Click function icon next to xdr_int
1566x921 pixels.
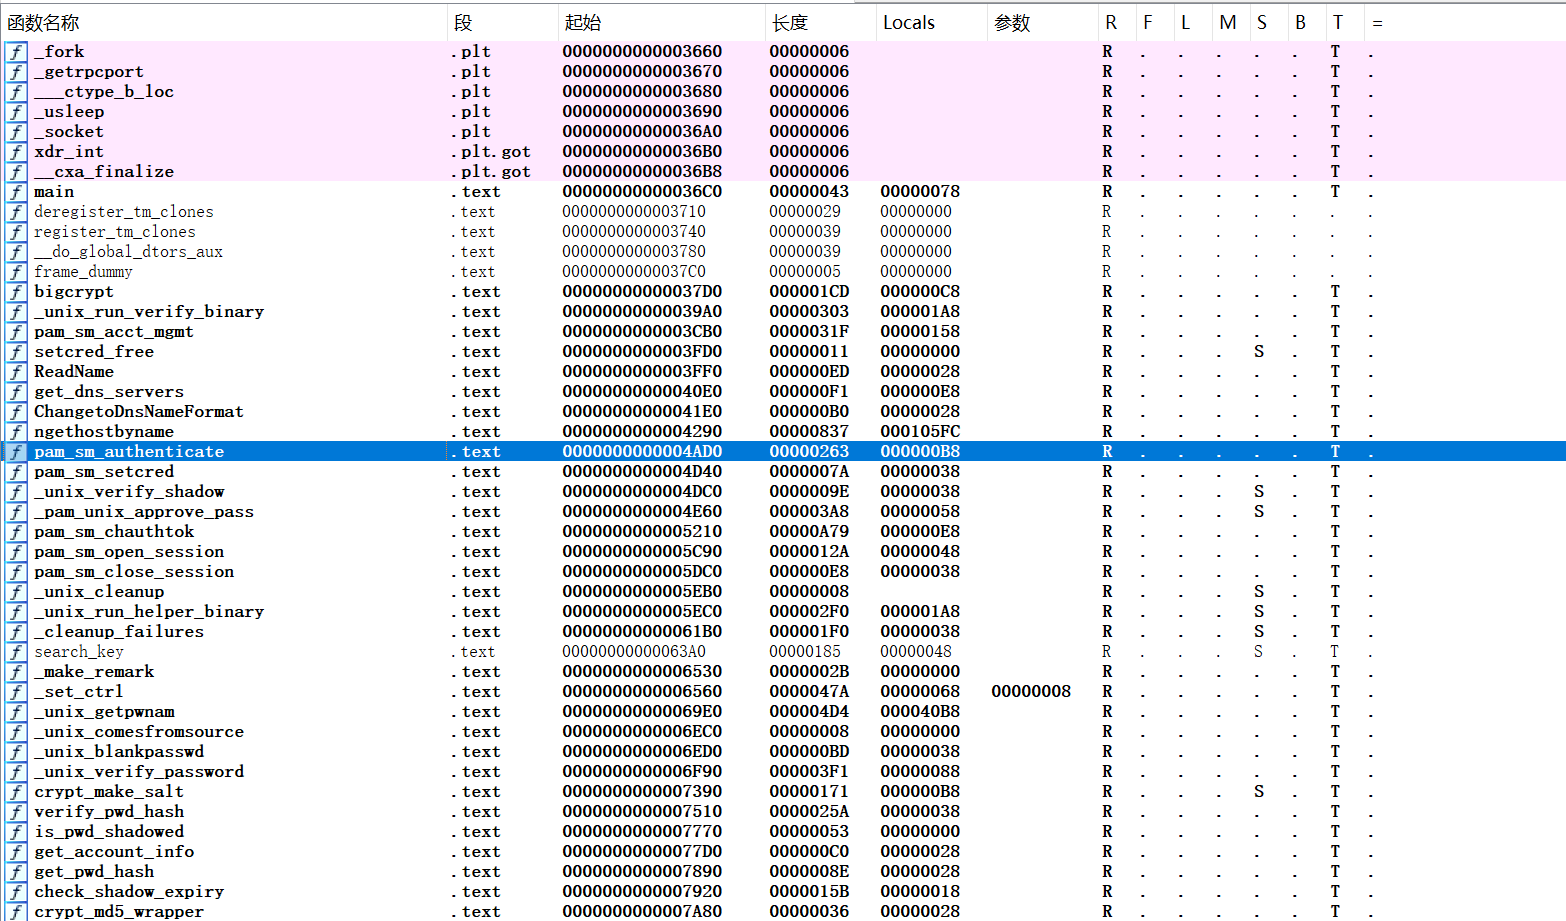16,152
